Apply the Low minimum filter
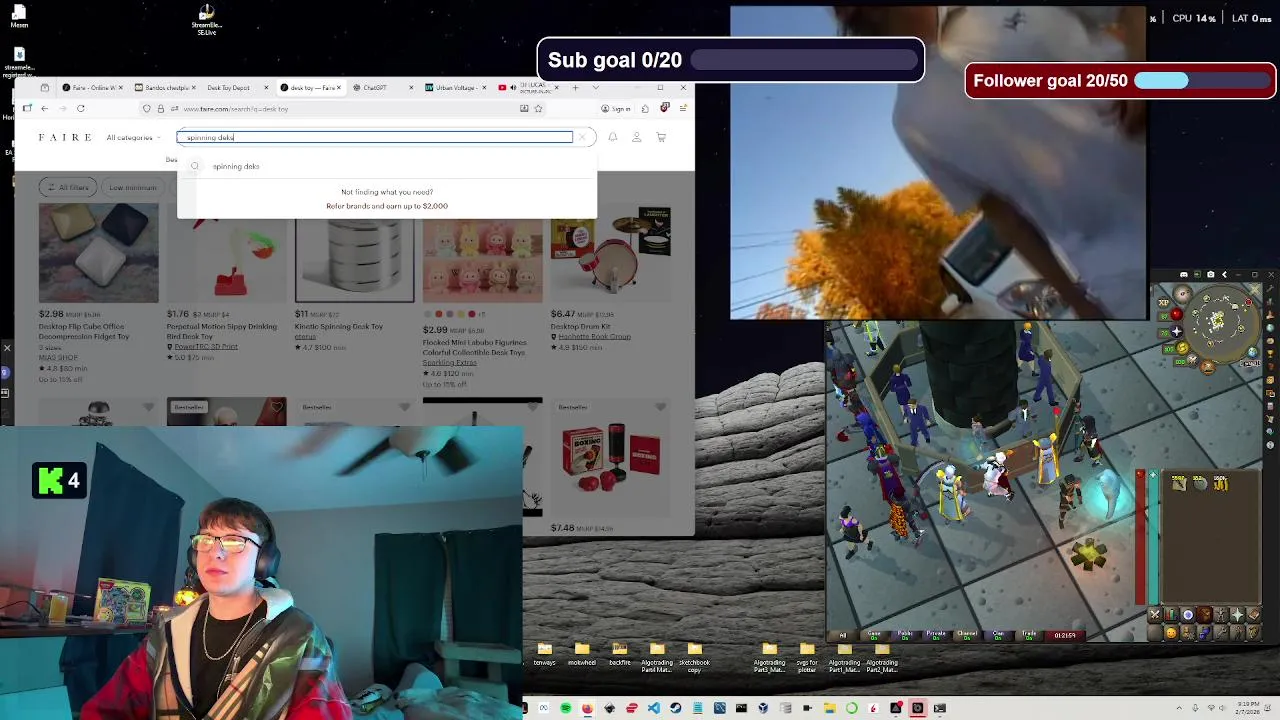This screenshot has height=720, width=1280. click(133, 187)
